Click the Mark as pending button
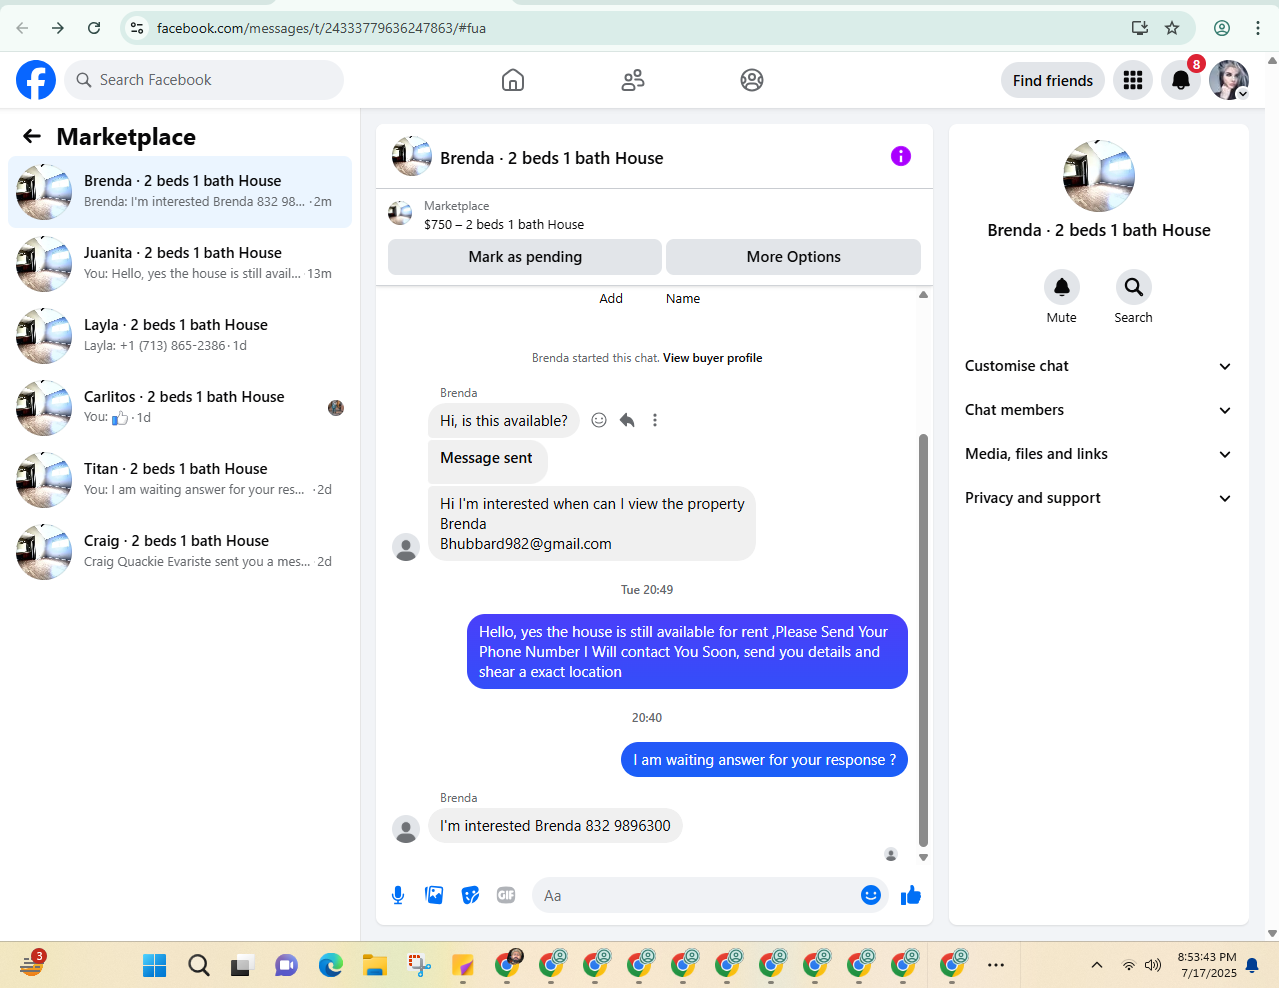The width and height of the screenshot is (1279, 988). click(x=525, y=257)
